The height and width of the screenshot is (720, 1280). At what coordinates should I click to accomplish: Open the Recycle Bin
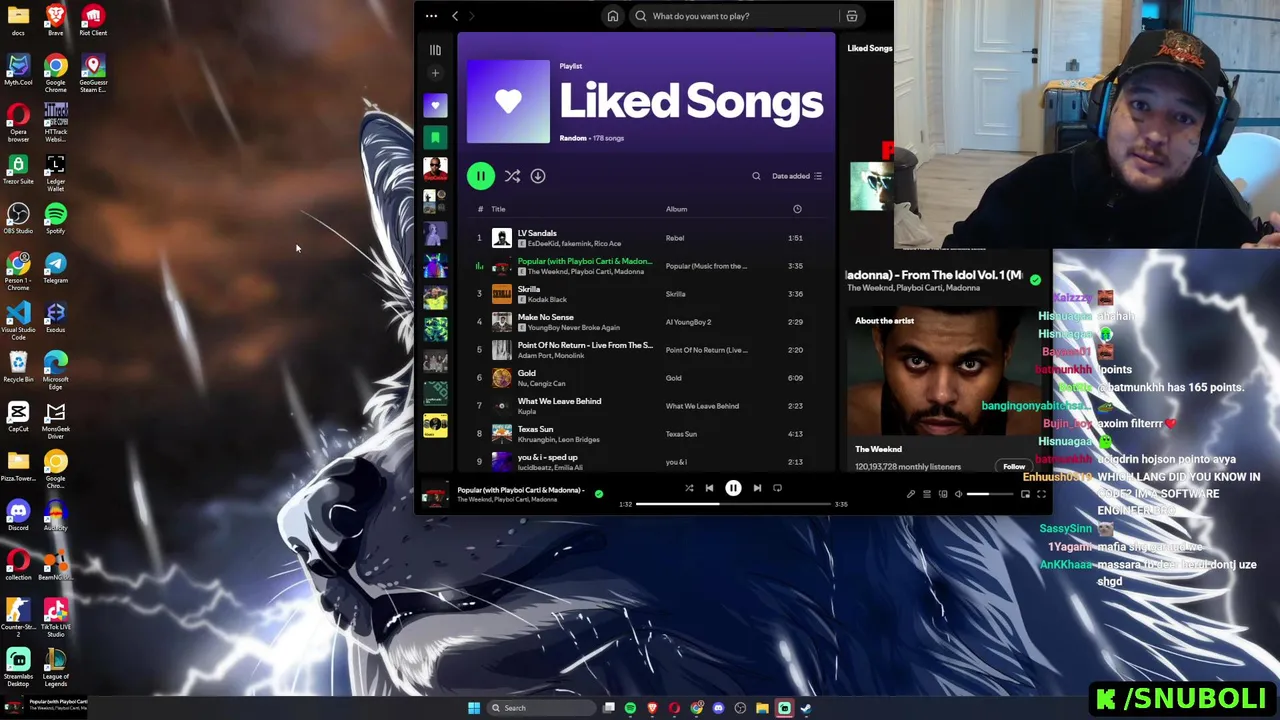coord(18,366)
